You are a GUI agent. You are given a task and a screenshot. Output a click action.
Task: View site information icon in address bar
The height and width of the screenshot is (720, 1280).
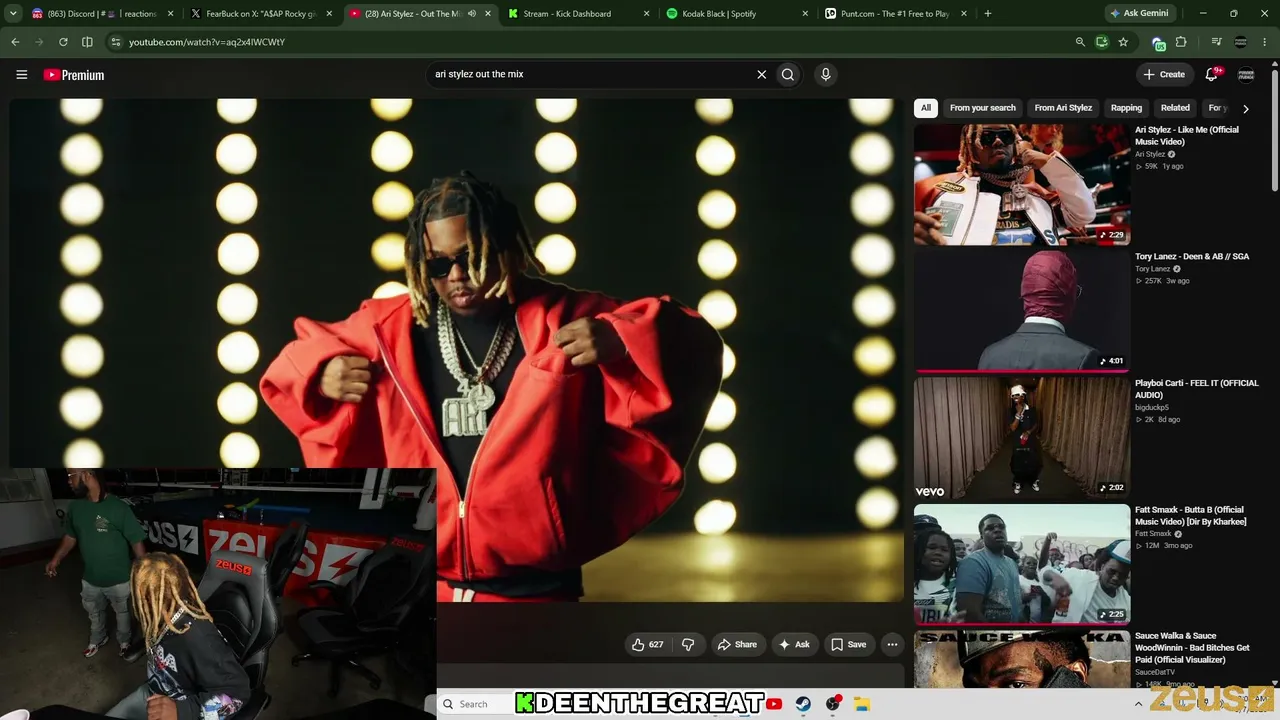coord(115,42)
